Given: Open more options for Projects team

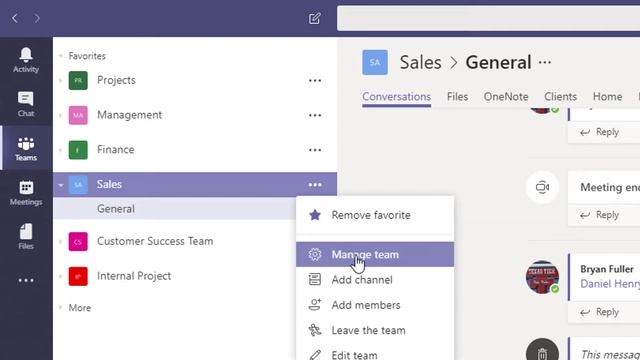Looking at the screenshot, I should (315, 80).
